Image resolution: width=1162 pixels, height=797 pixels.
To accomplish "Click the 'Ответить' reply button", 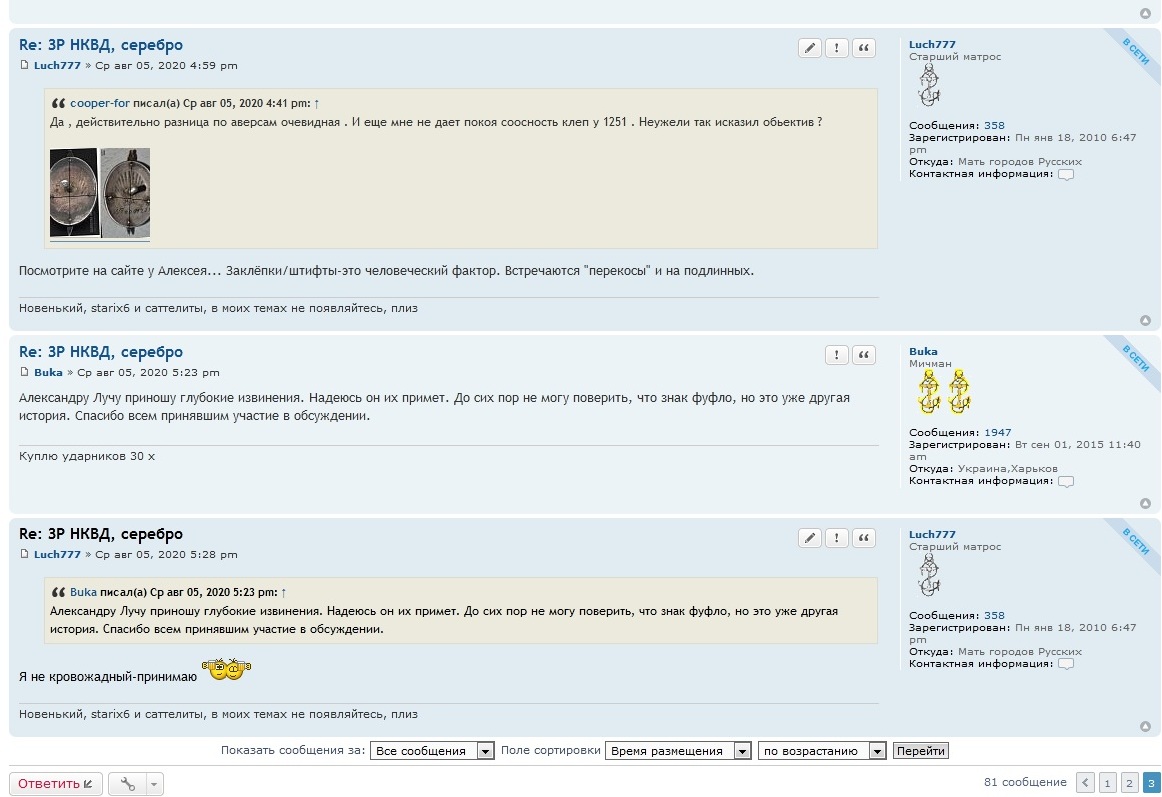I will click(x=56, y=784).
